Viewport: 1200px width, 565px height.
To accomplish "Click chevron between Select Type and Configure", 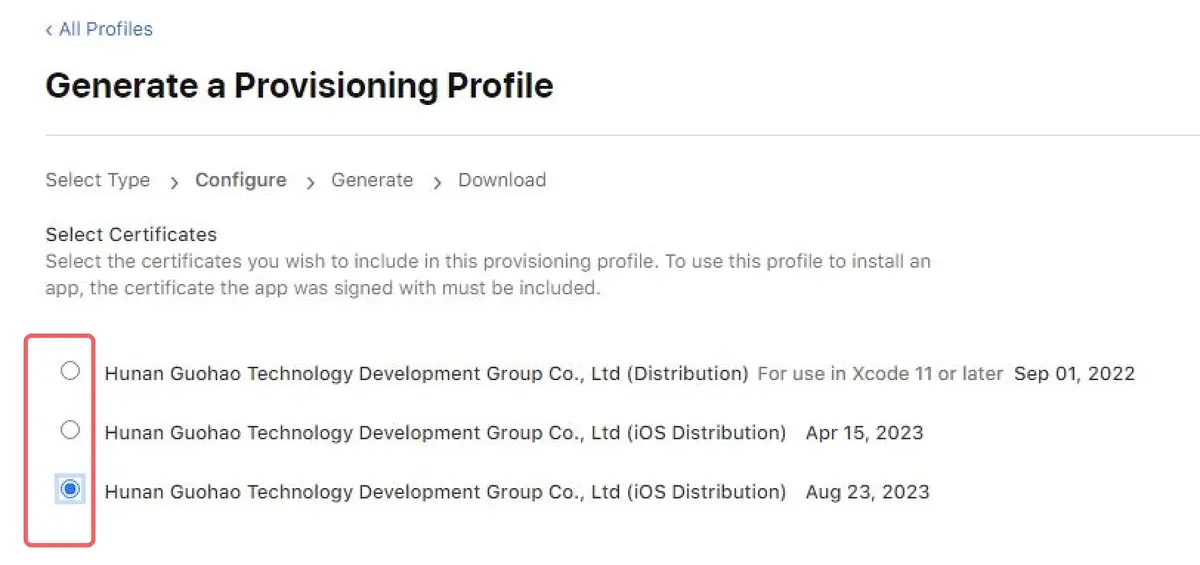I will (174, 183).
